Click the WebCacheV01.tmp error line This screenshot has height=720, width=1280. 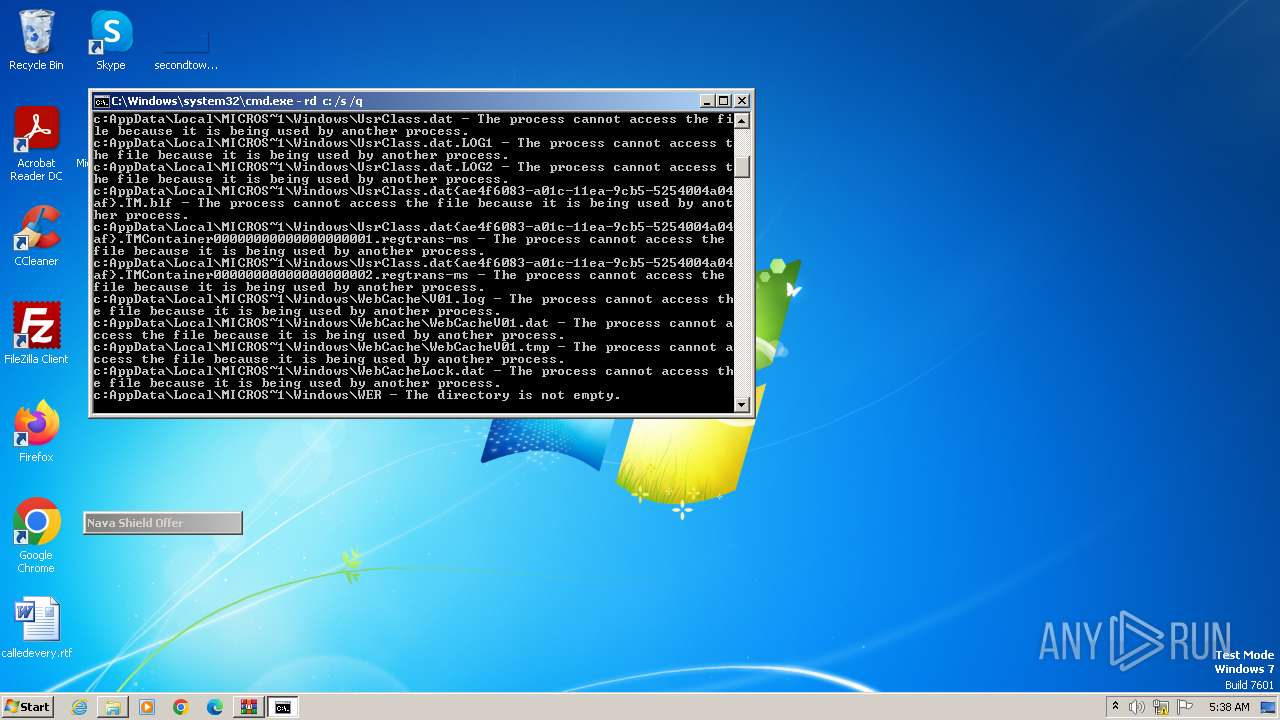413,353
